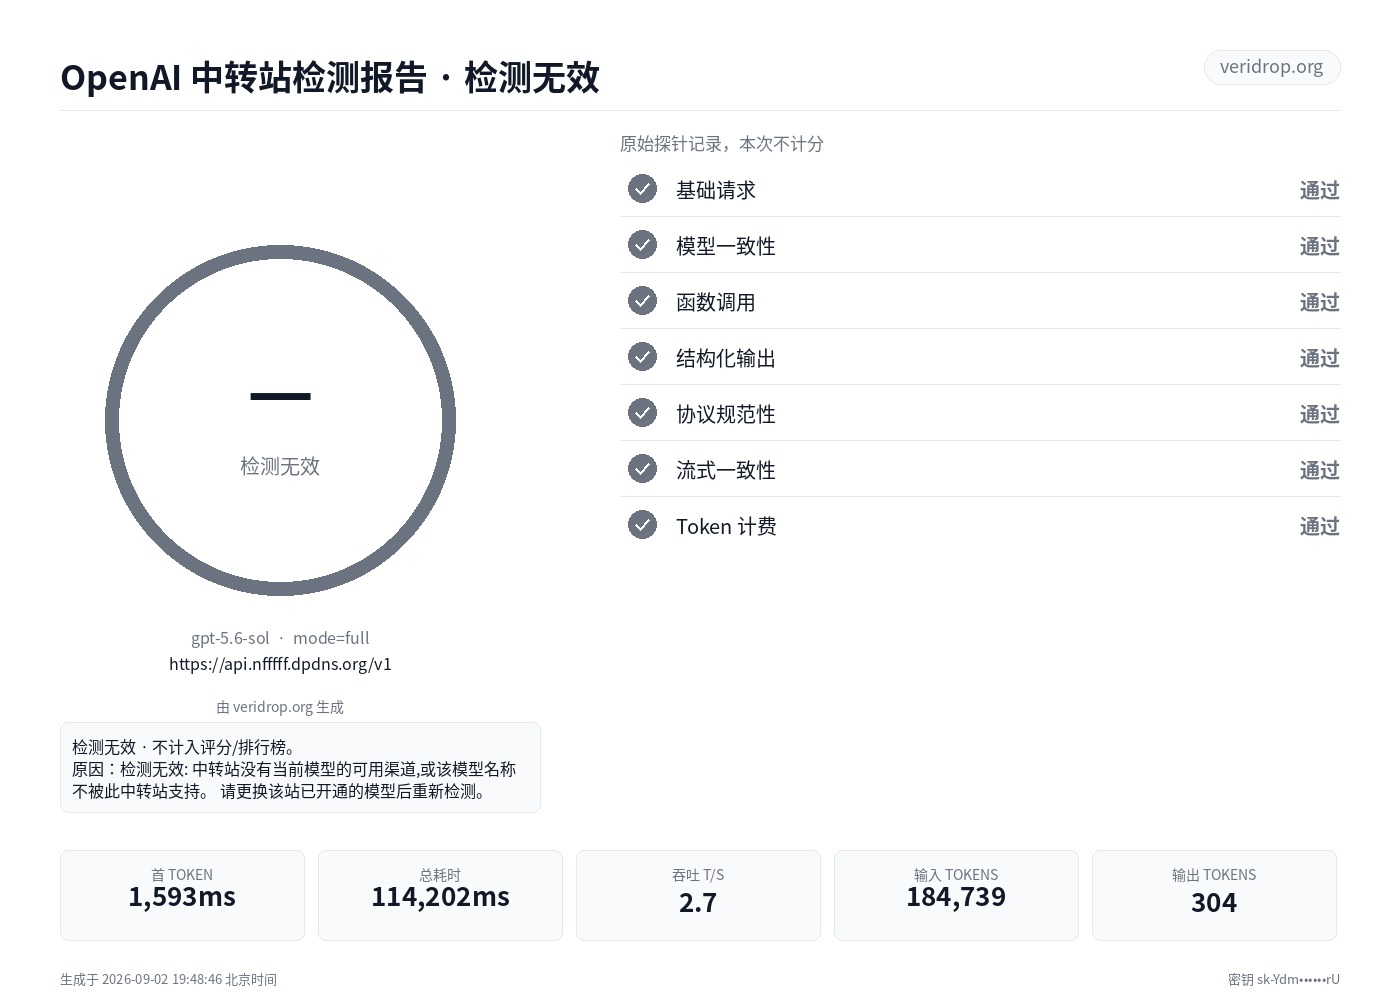Click the checkmark icon beside 流式一致性
1400x1000 pixels.
click(642, 469)
